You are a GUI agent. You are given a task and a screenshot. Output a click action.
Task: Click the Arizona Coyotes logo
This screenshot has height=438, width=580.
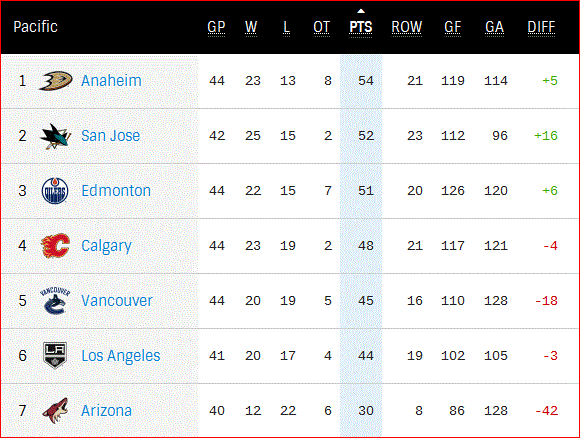click(x=55, y=411)
